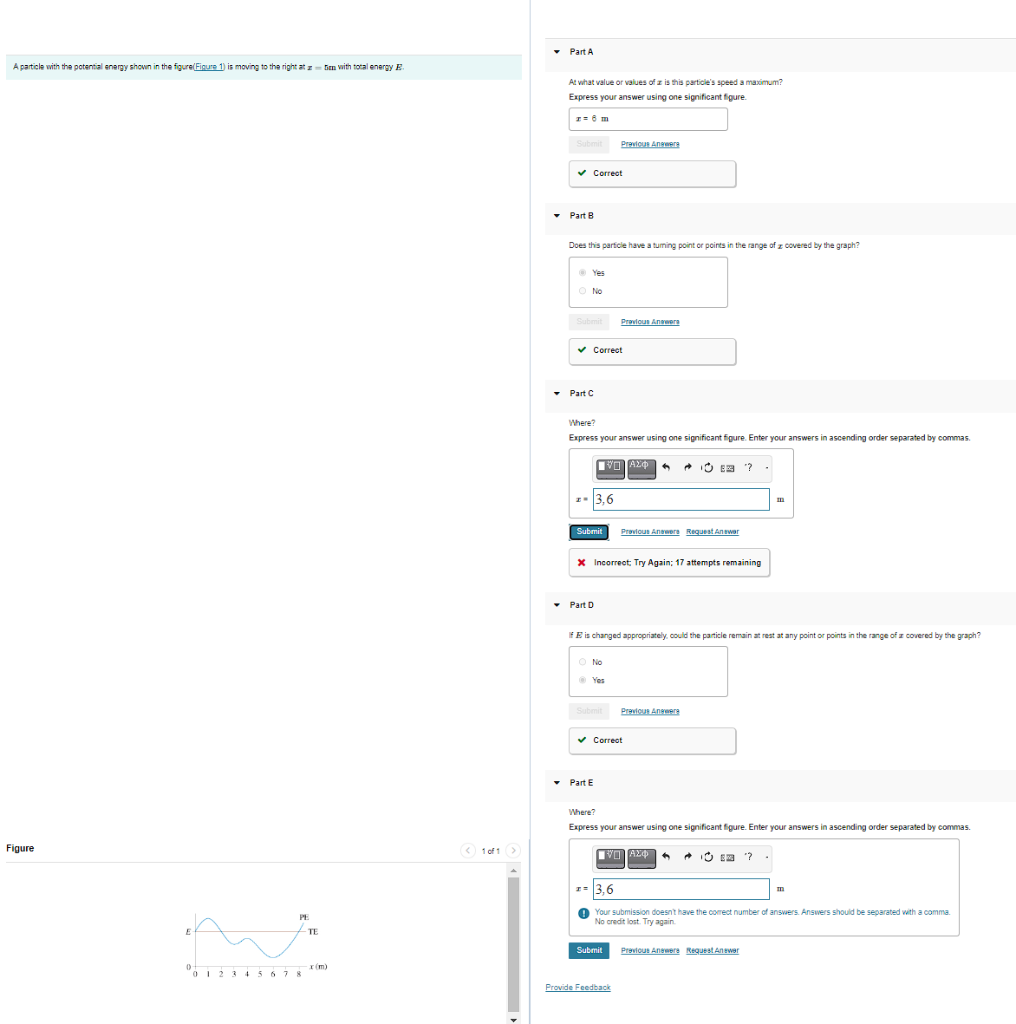Click reset icon in Part E toolbar
The height and width of the screenshot is (1024, 1016).
(x=707, y=857)
